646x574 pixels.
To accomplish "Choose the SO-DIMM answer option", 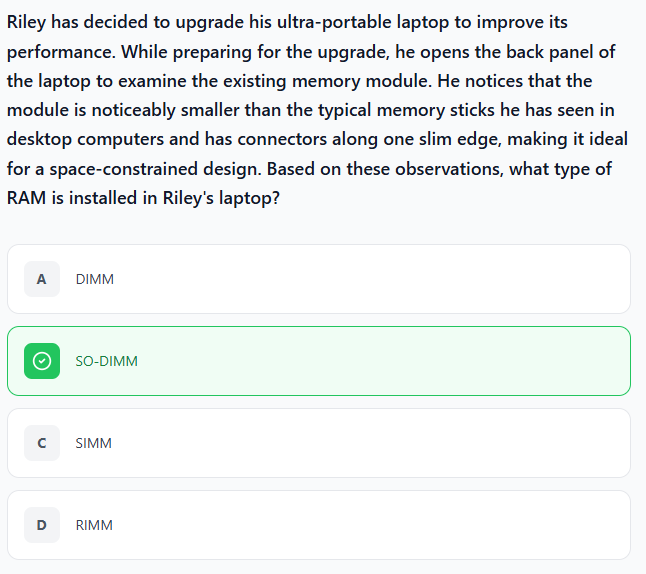I will [319, 361].
